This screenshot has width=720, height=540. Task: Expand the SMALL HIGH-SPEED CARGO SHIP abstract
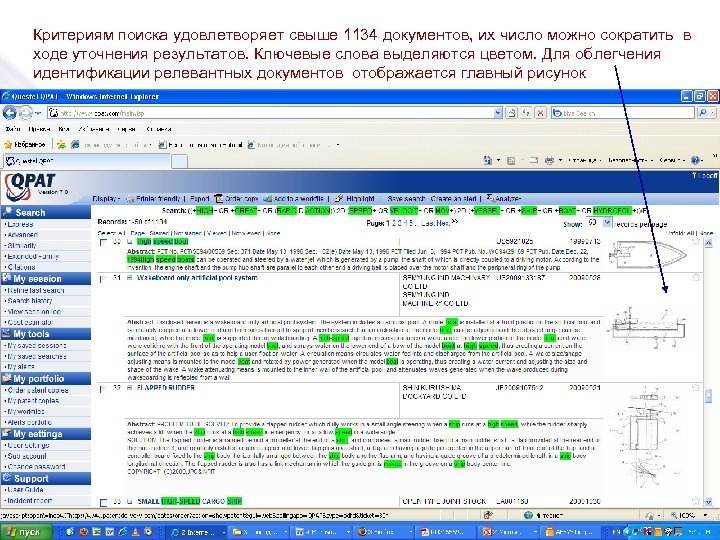[129, 501]
